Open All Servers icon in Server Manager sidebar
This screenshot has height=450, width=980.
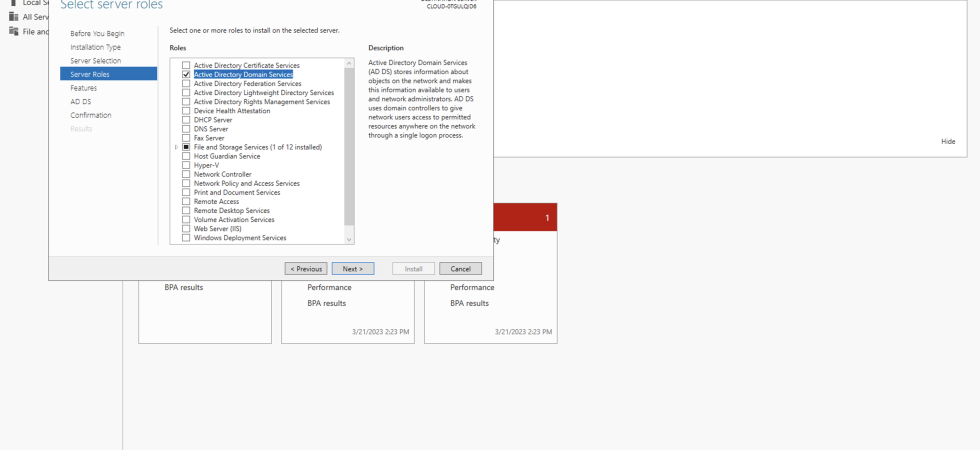[14, 17]
